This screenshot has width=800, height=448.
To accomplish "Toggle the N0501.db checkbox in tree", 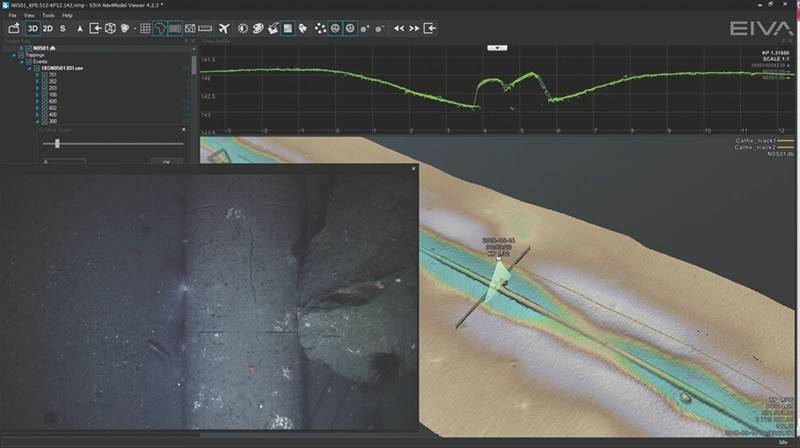I will 29,48.
